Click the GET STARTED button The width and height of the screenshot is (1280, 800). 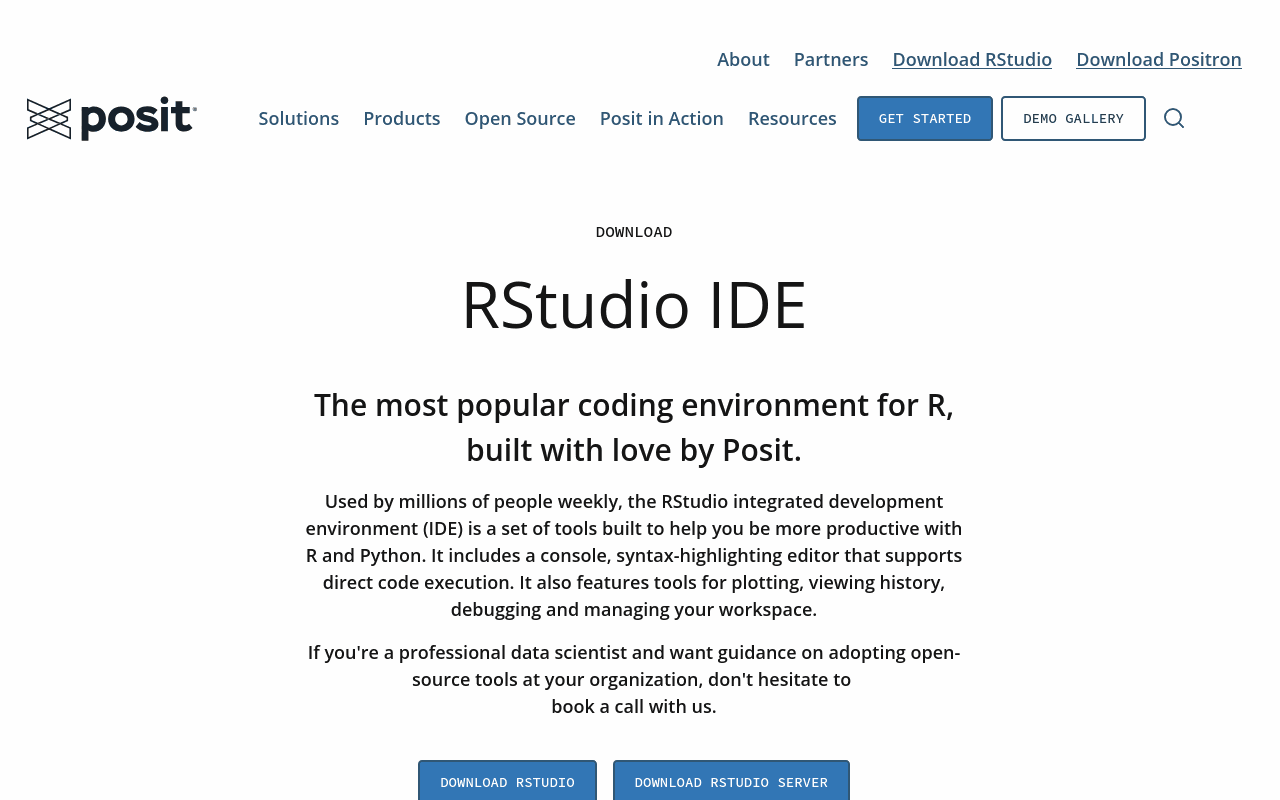(x=925, y=118)
